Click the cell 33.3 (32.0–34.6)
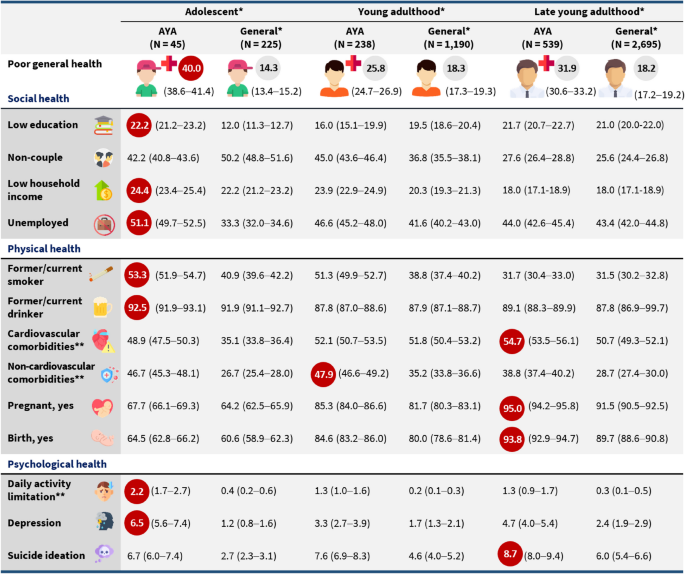This screenshot has height=574, width=685. 257,223
